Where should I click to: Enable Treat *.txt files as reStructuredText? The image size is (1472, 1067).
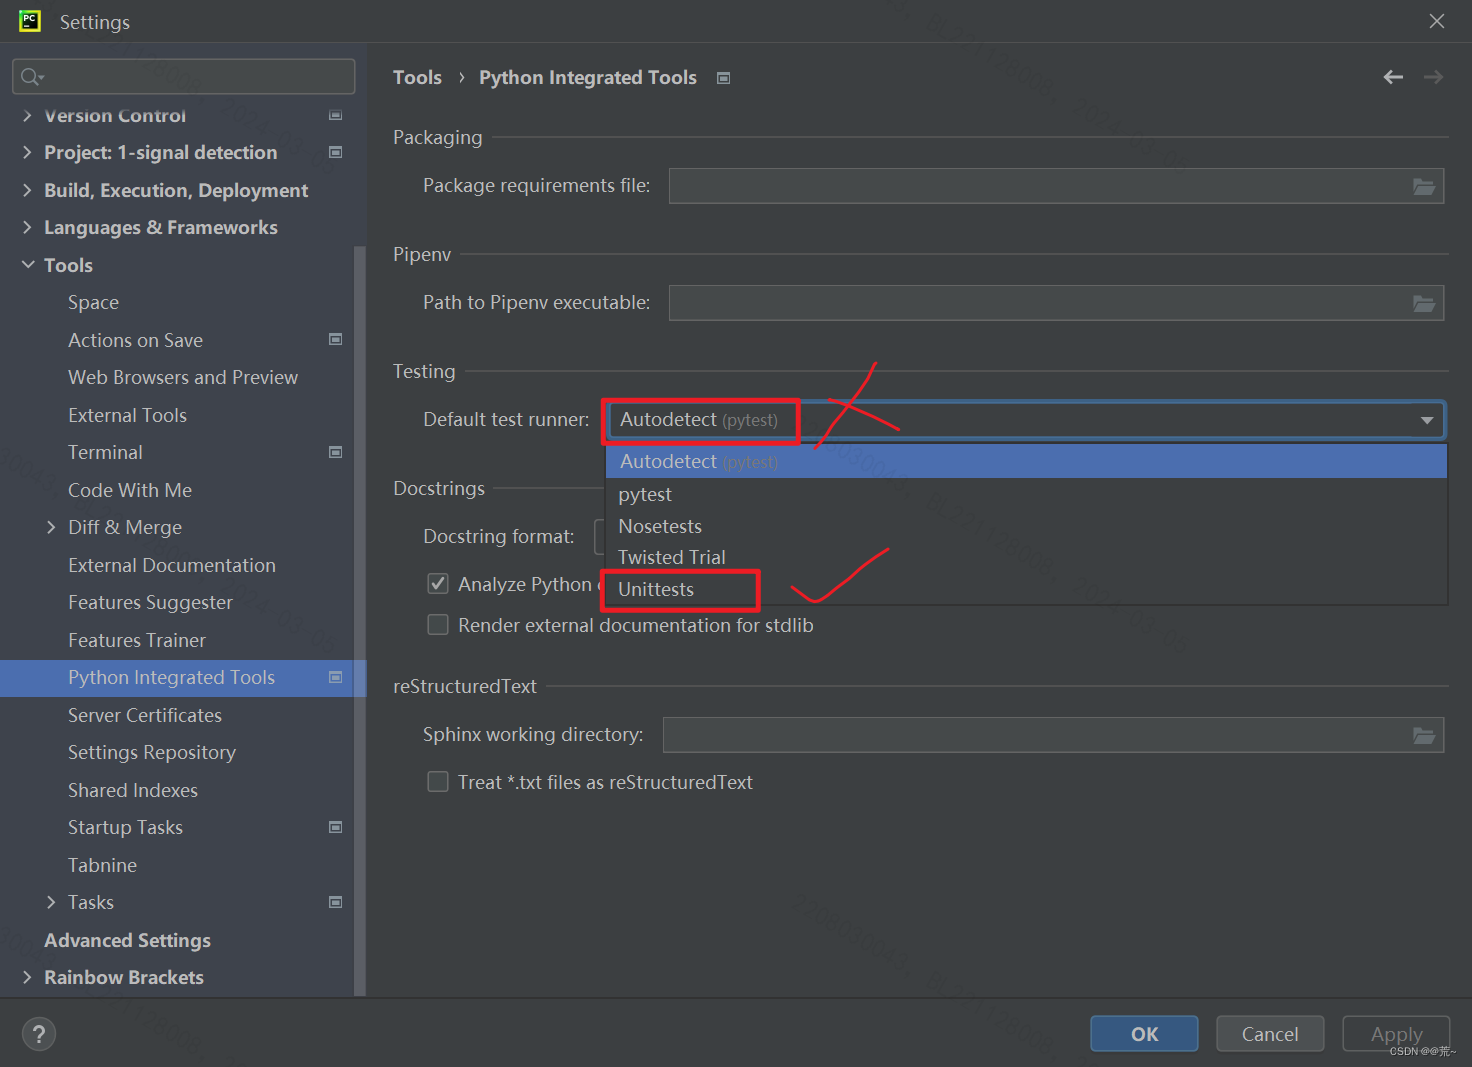click(438, 782)
